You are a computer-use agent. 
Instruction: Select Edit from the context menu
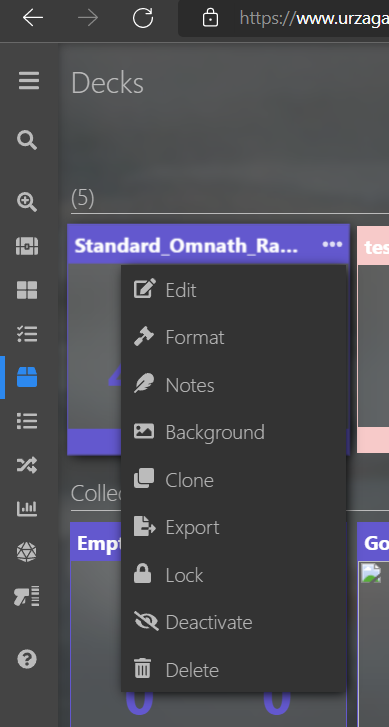[x=234, y=290]
